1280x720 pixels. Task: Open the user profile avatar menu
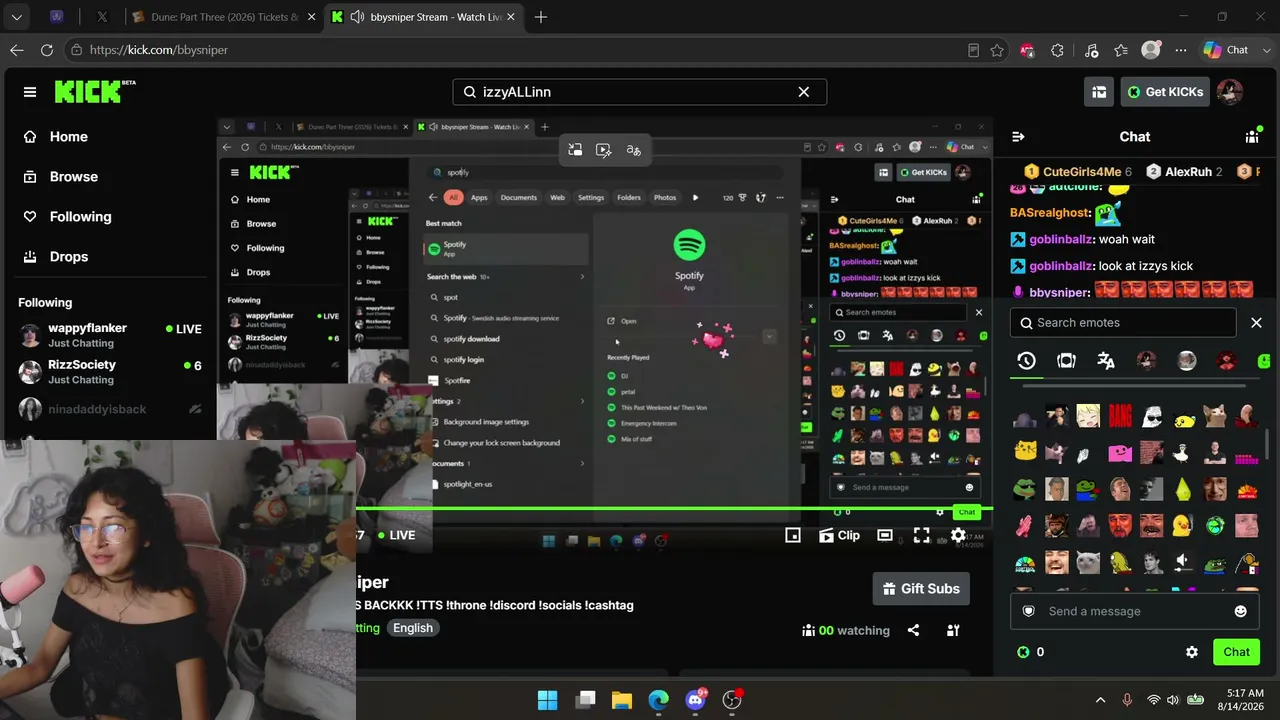1230,92
